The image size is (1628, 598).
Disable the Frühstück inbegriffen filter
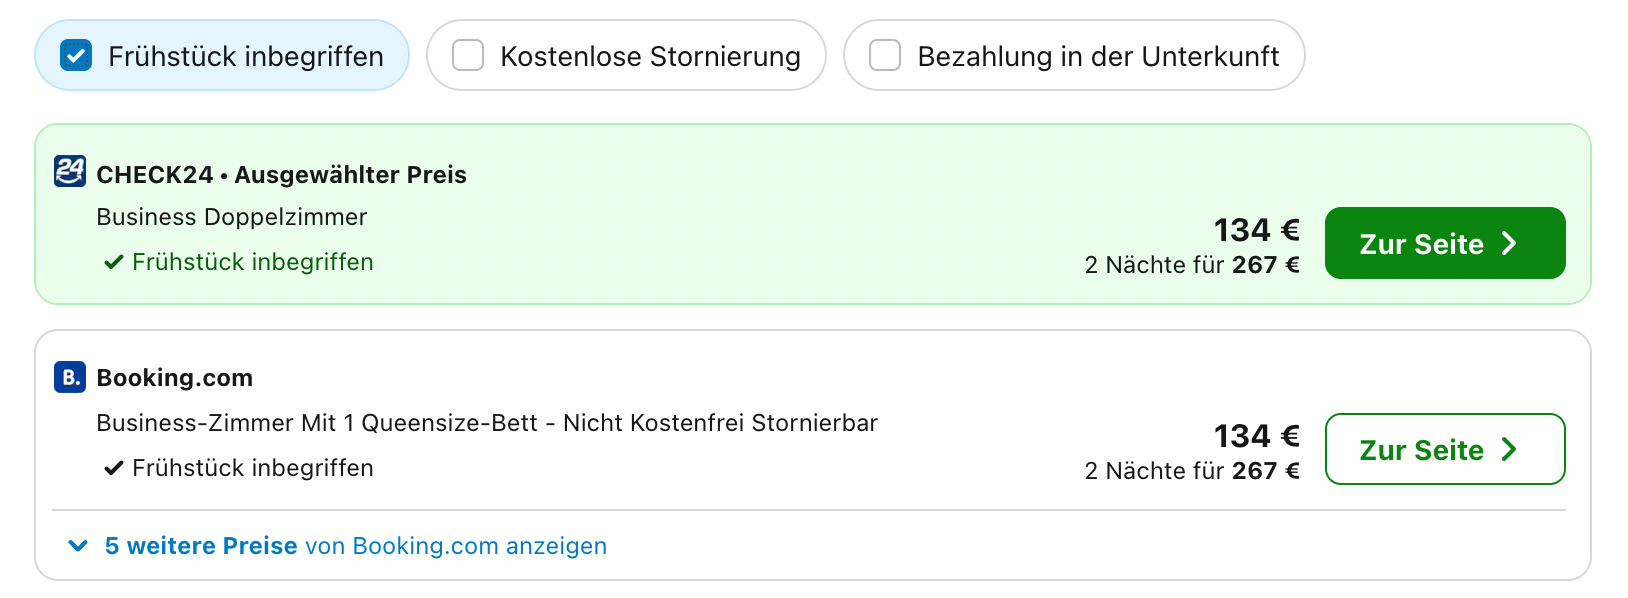pyautogui.click(x=222, y=56)
